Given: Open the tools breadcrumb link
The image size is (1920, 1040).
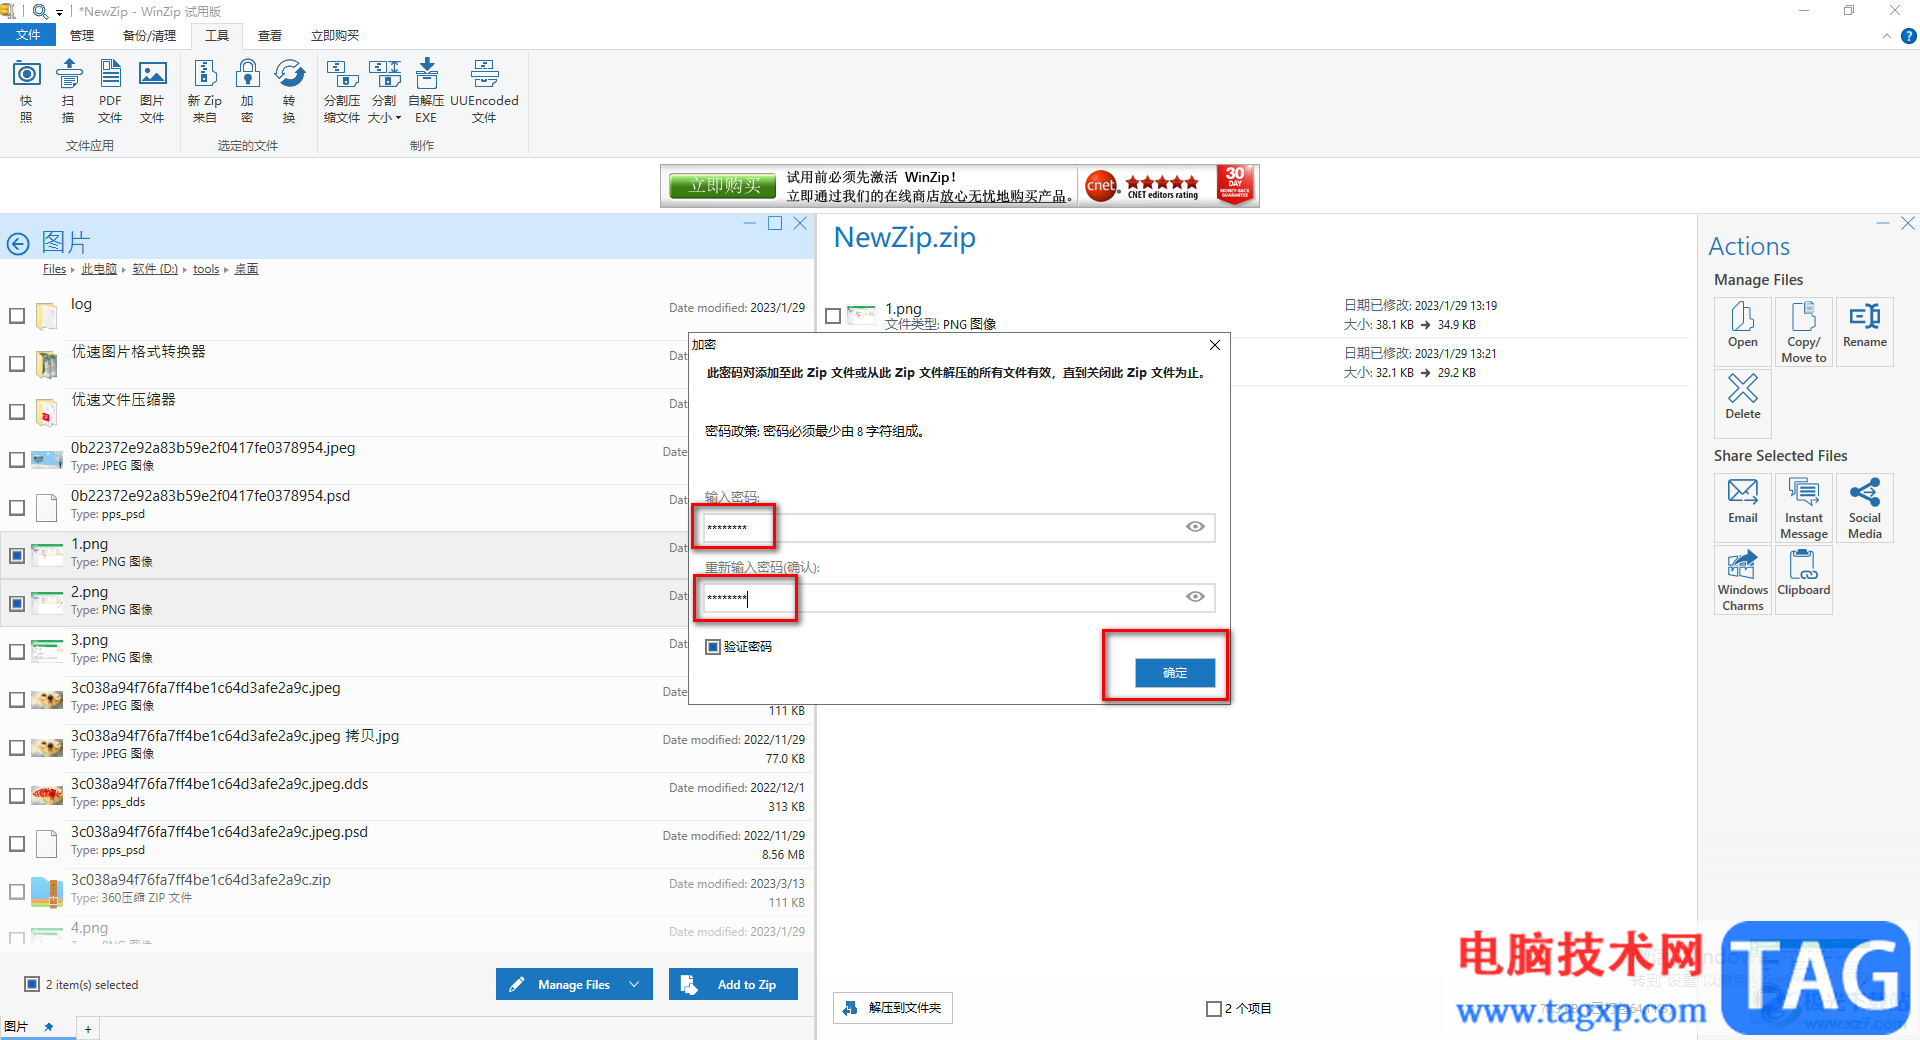Looking at the screenshot, I should click(206, 269).
